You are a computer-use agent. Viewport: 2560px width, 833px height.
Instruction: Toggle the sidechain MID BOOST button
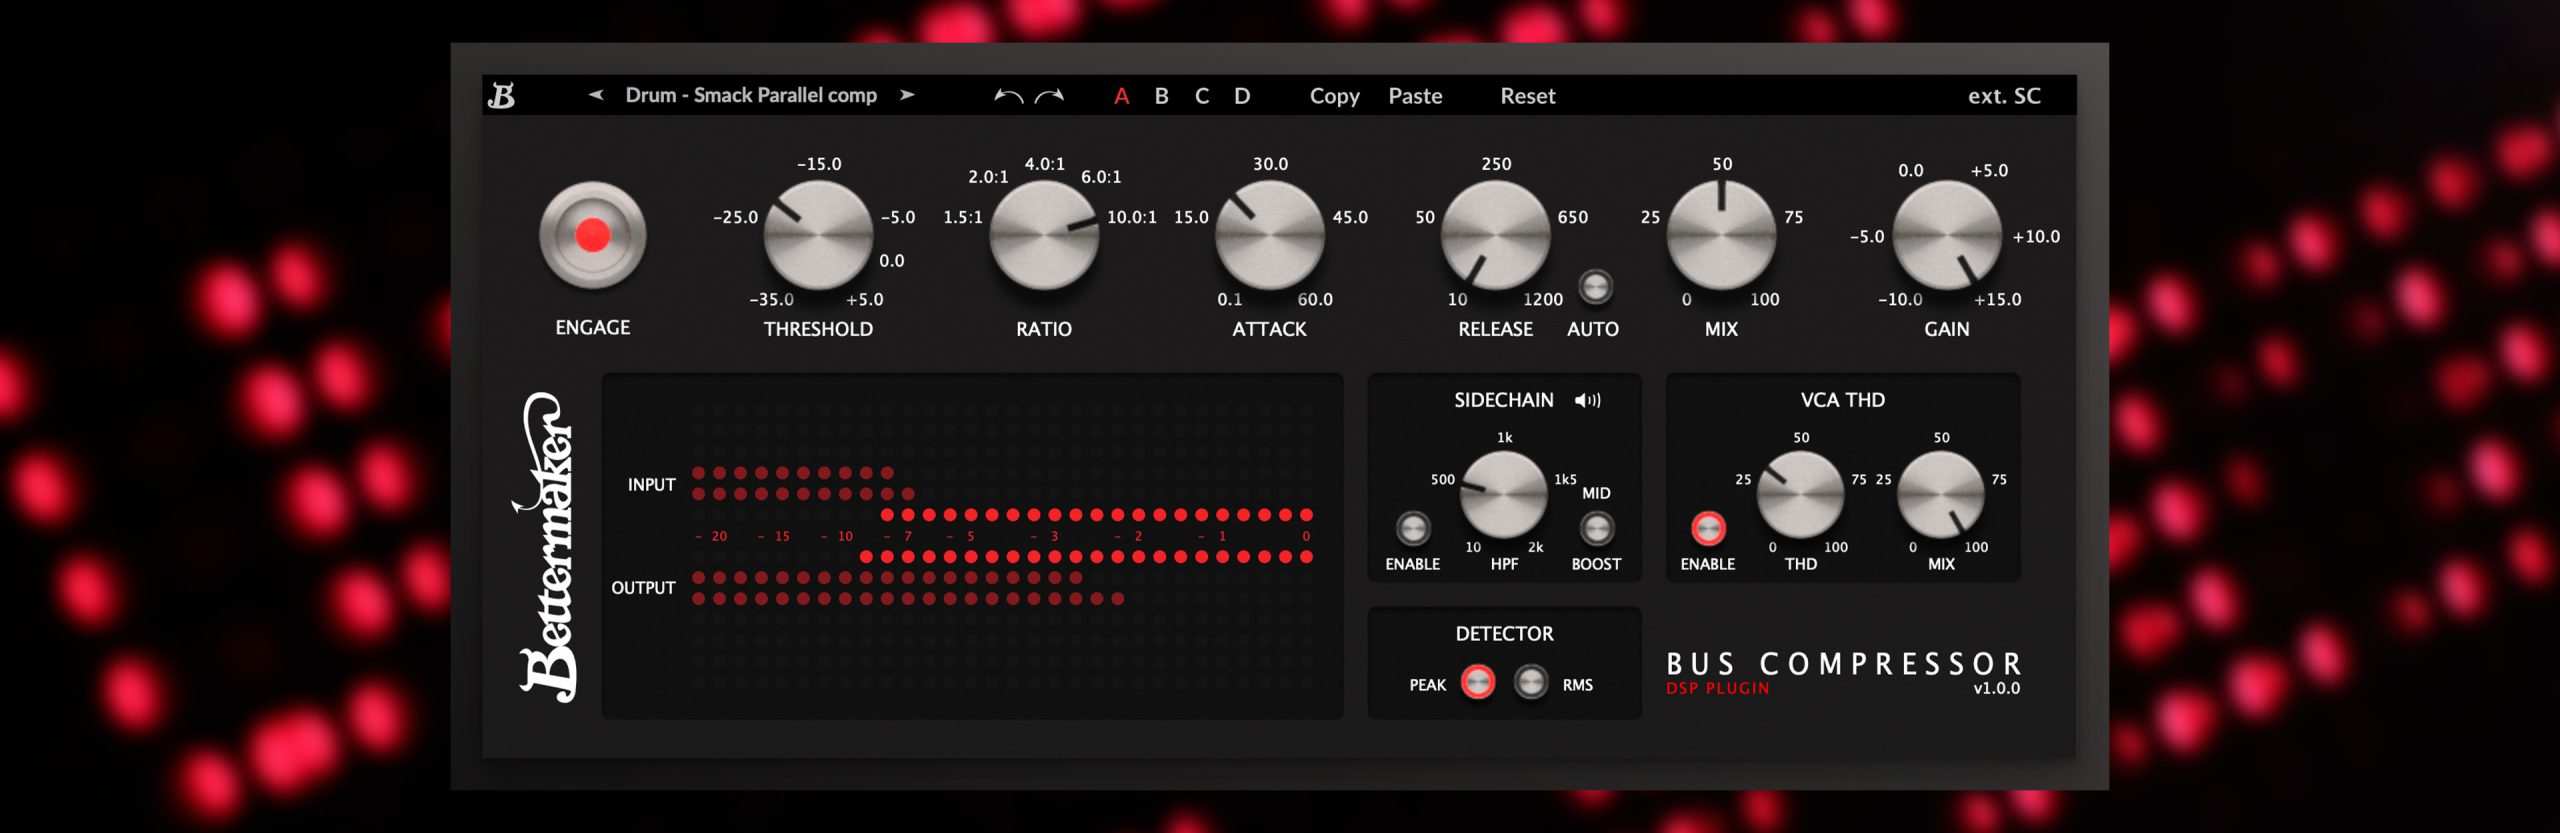(x=1597, y=528)
